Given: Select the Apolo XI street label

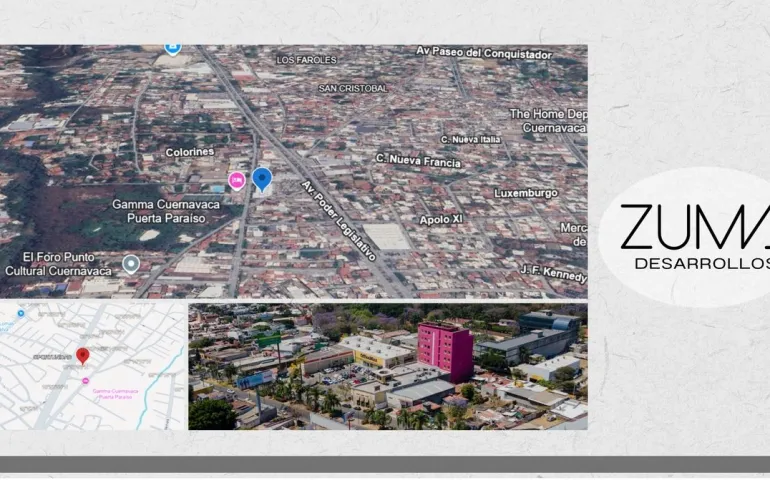Looking at the screenshot, I should [440, 219].
